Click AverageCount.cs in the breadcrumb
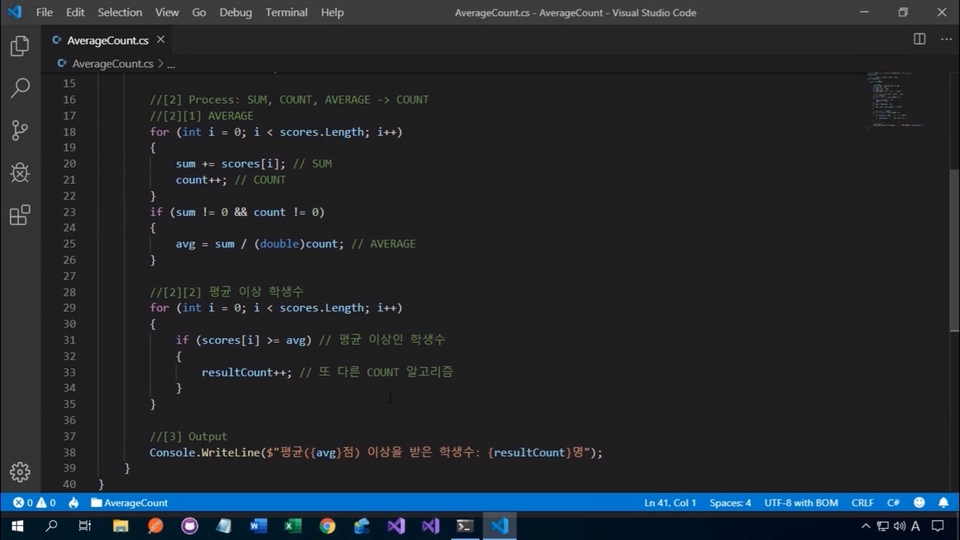Viewport: 960px width, 540px height. pos(112,64)
